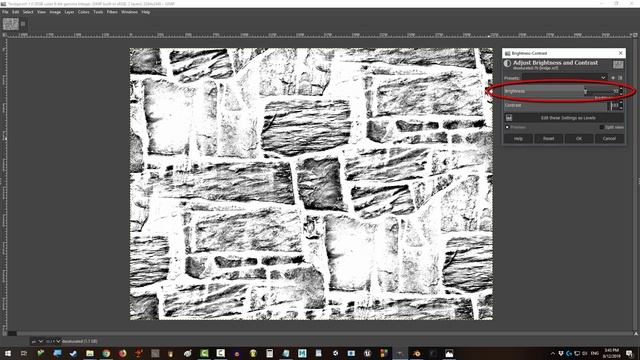
Task: Increase Brightness value with up arrow
Action: pos(621,89)
